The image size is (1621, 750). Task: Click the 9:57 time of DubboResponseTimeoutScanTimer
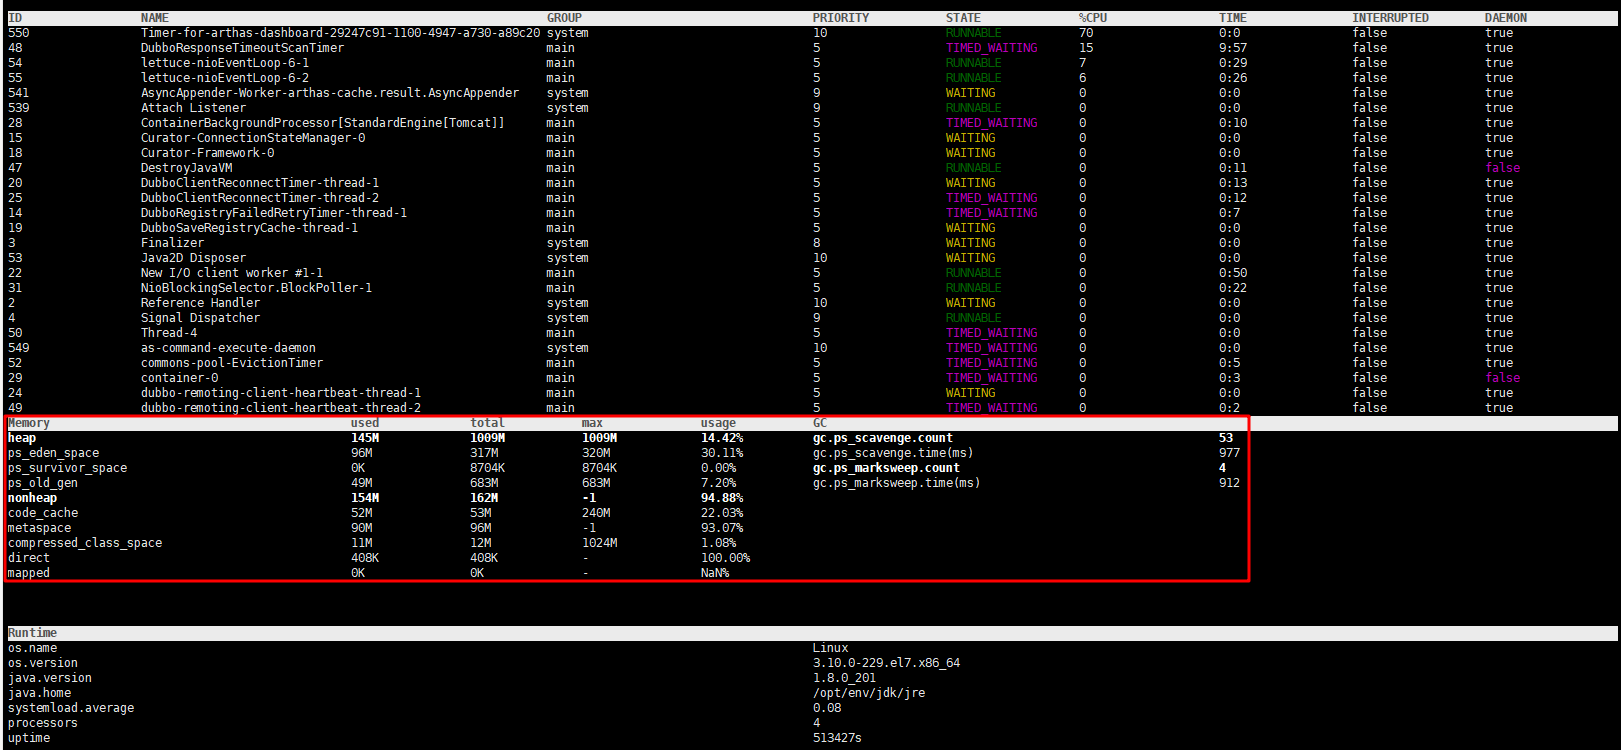point(1233,48)
